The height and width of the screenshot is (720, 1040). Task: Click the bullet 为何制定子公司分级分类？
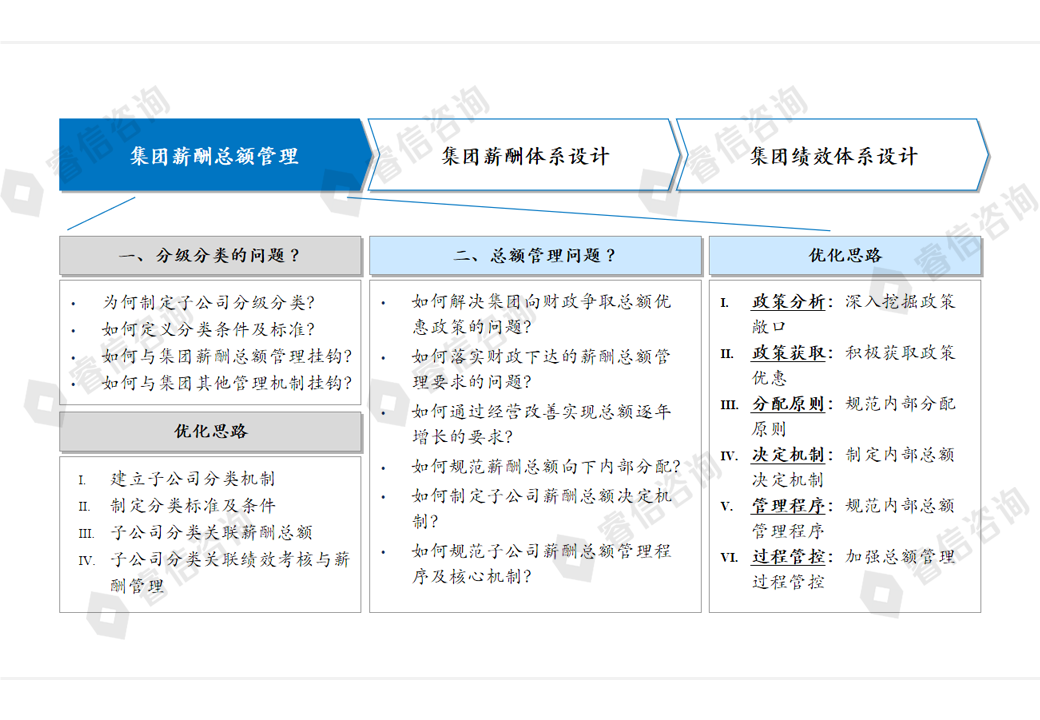pyautogui.click(x=208, y=301)
